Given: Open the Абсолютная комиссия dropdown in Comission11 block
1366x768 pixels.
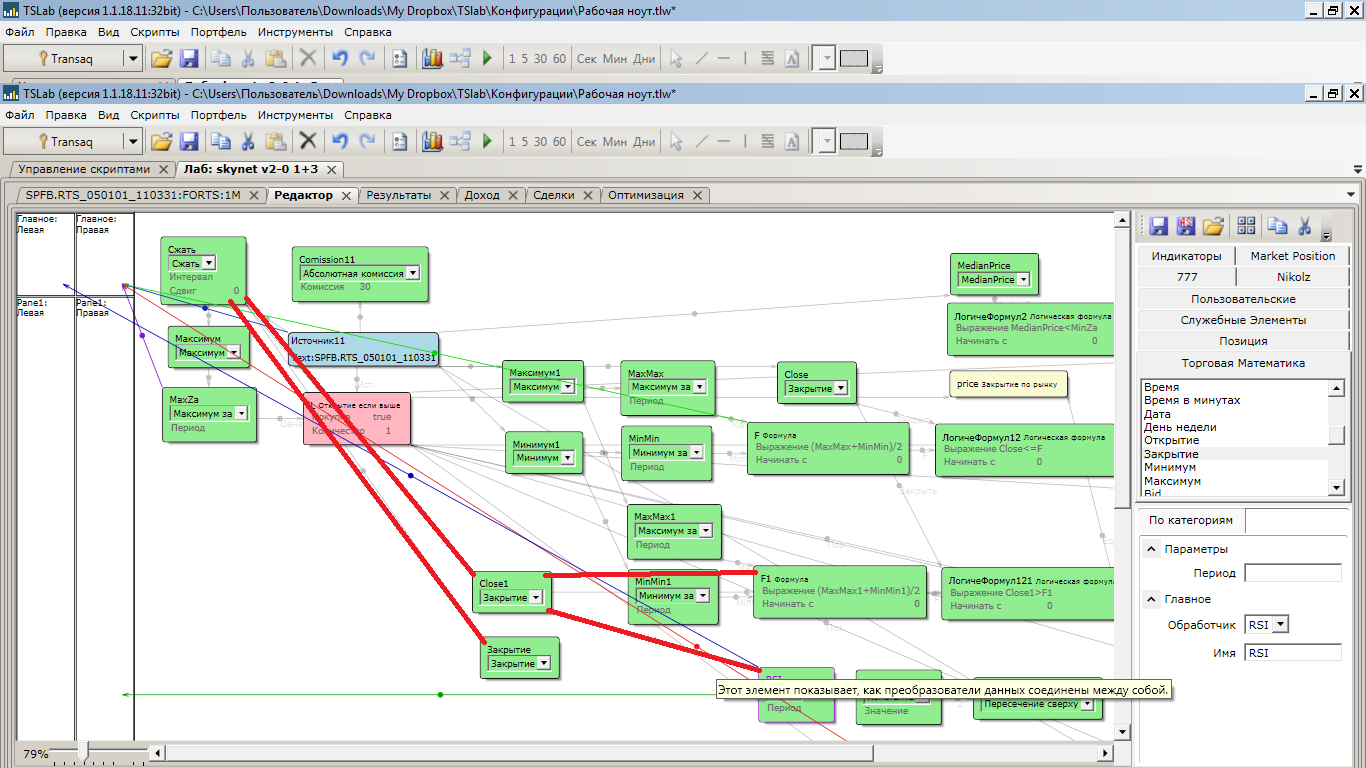Looking at the screenshot, I should [412, 273].
